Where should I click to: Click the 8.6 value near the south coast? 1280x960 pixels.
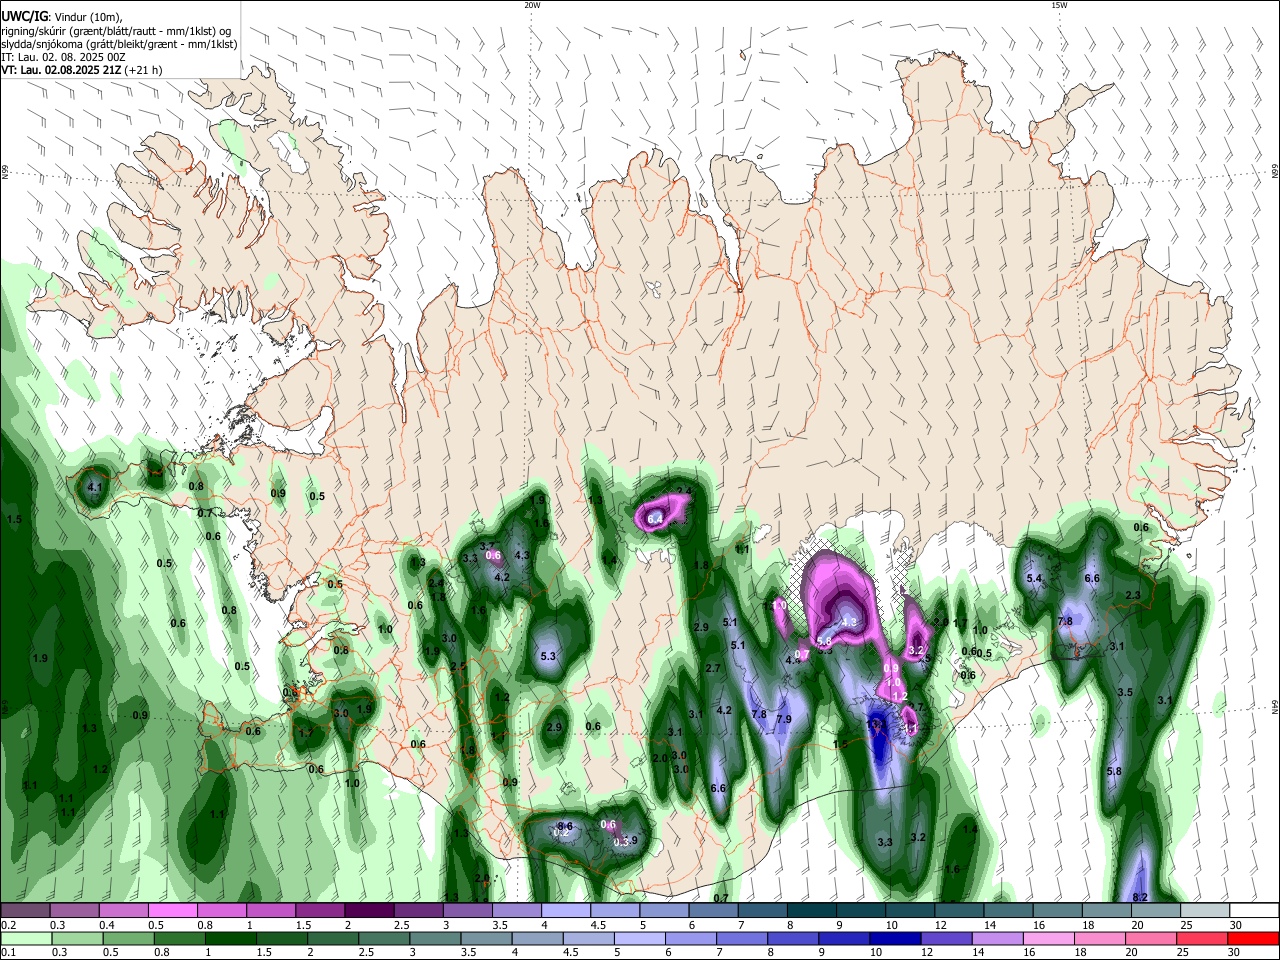[x=565, y=826]
